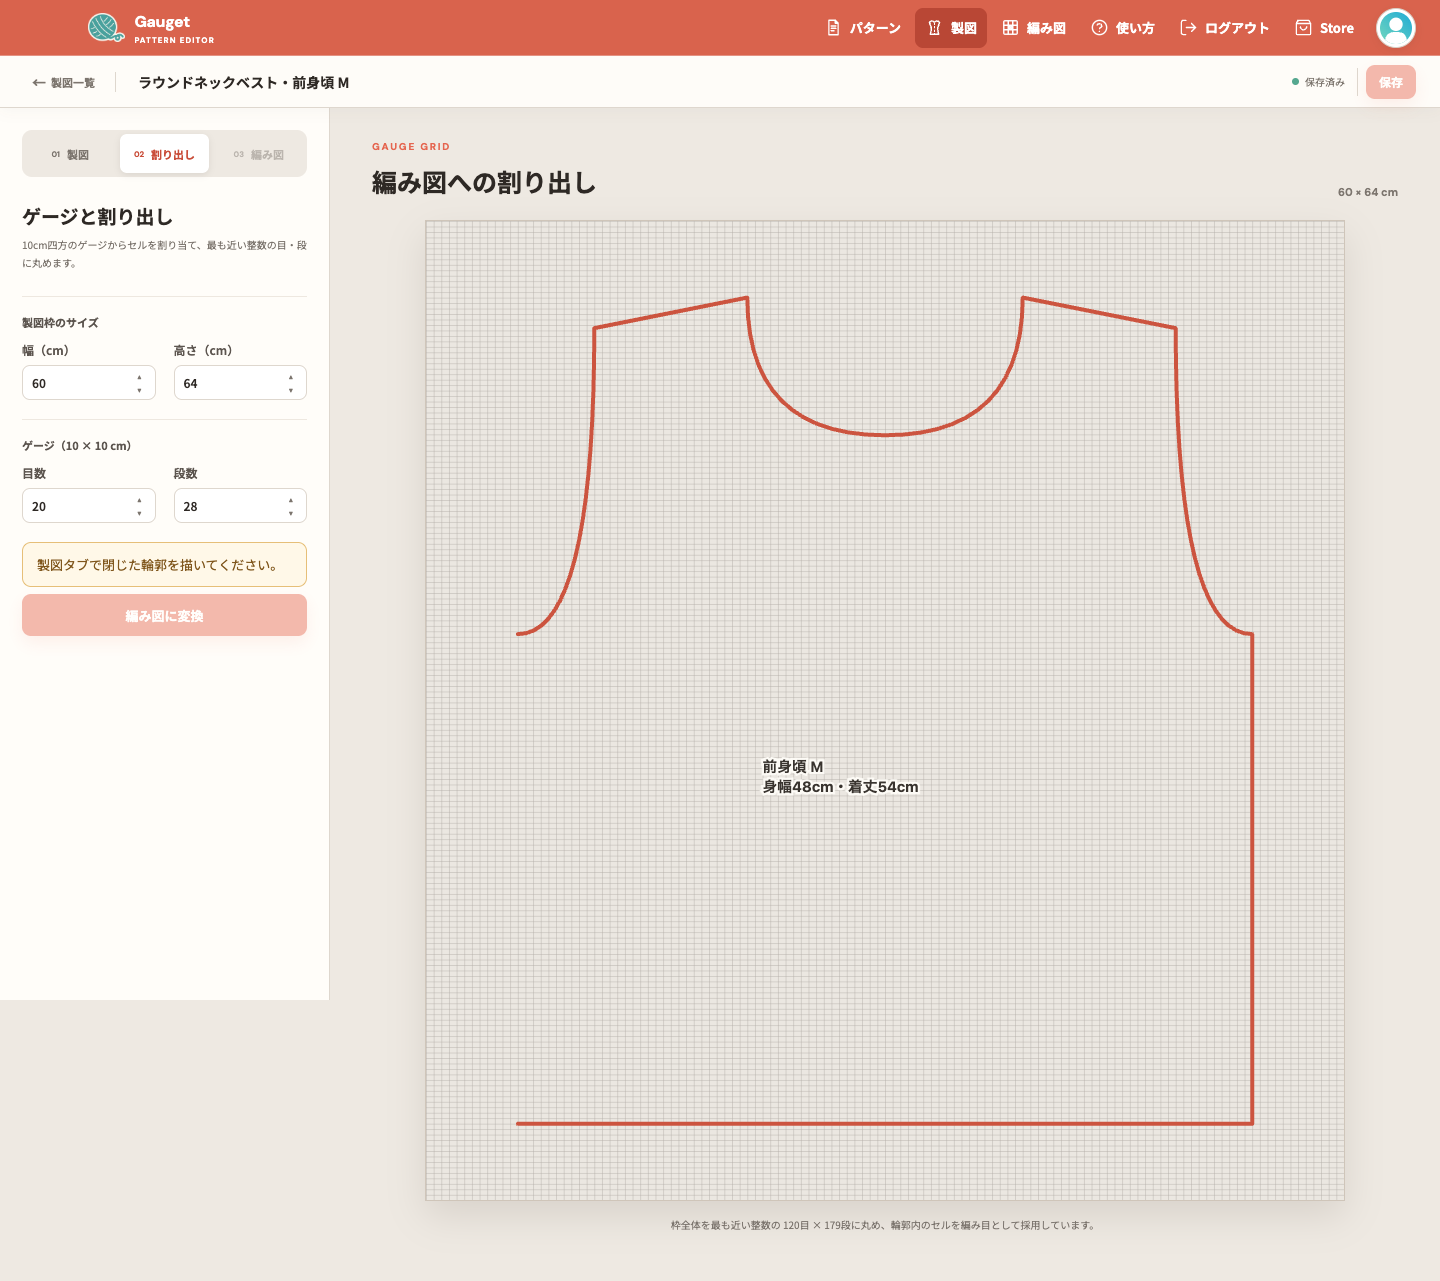
Task: Click the ラウンドネックベスト・前身頃 M title
Action: coord(244,83)
